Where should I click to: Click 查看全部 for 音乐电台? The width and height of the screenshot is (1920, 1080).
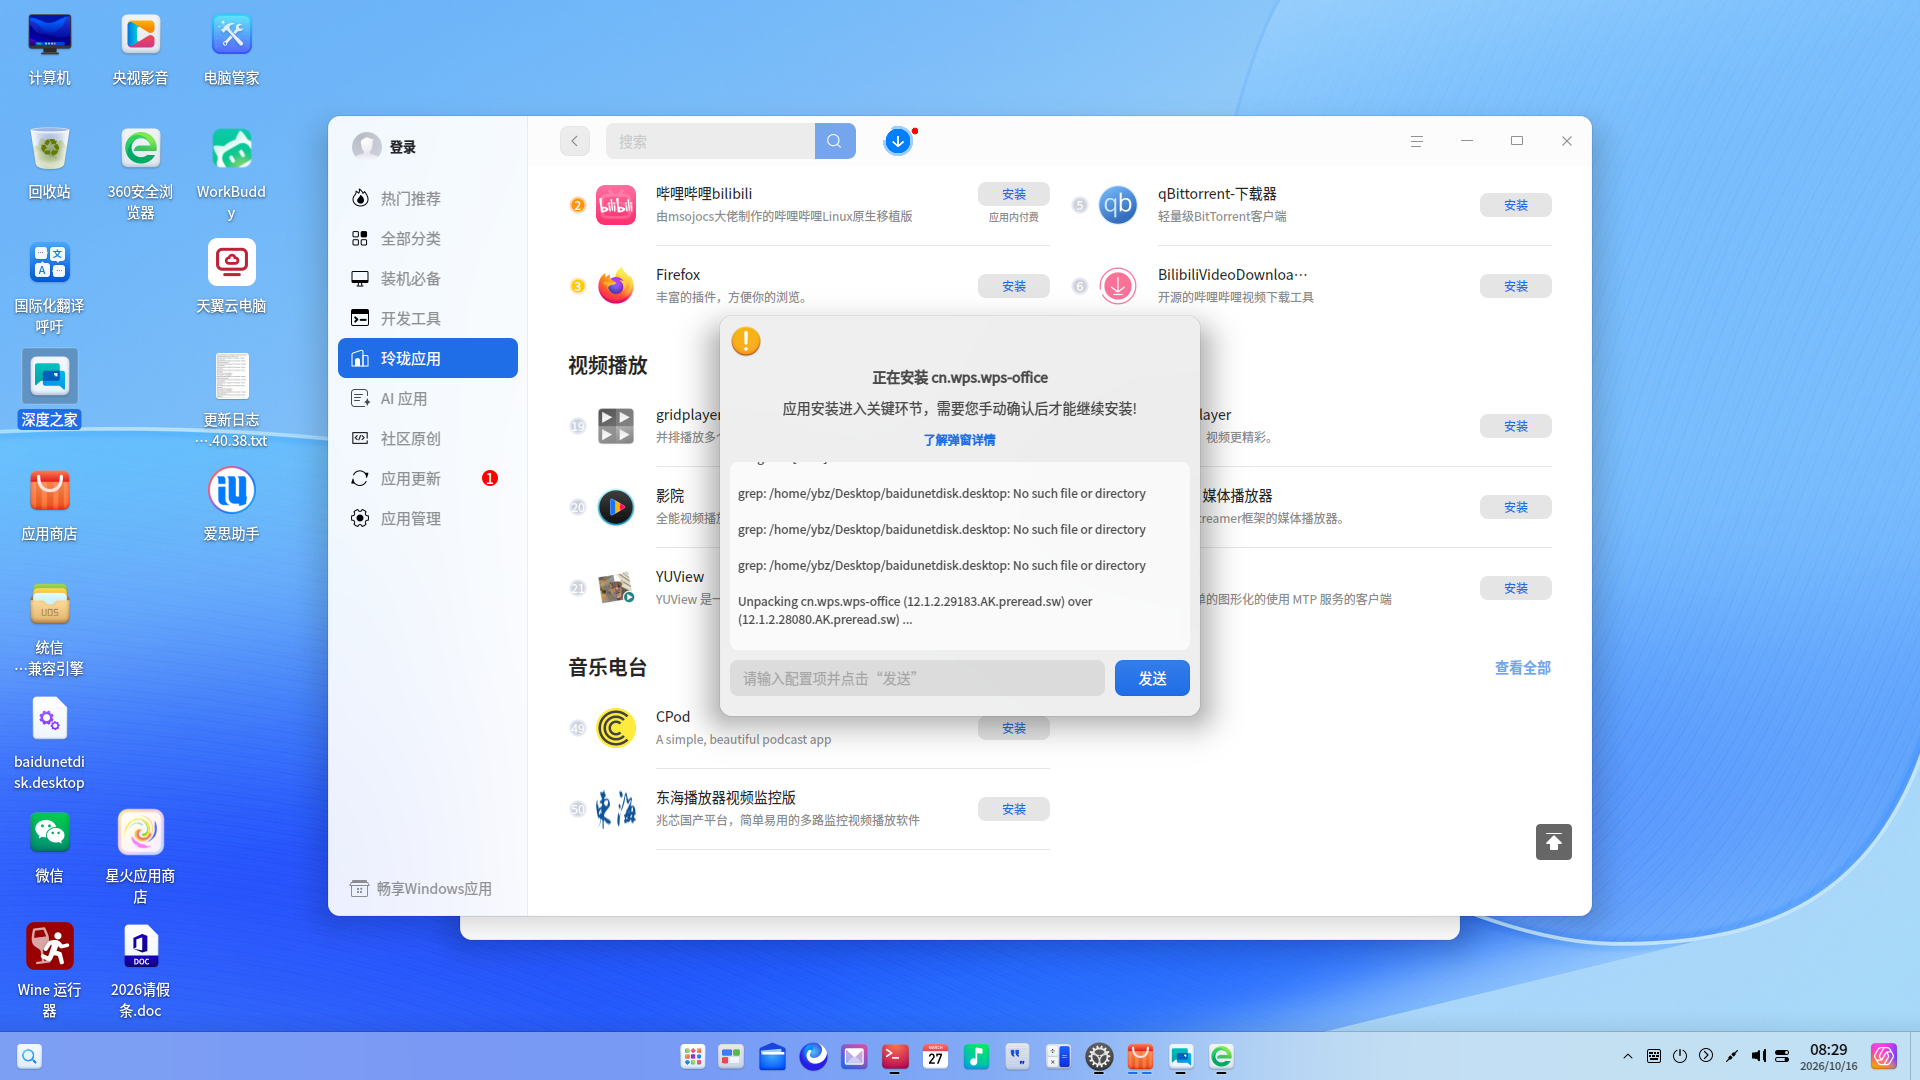(1523, 668)
